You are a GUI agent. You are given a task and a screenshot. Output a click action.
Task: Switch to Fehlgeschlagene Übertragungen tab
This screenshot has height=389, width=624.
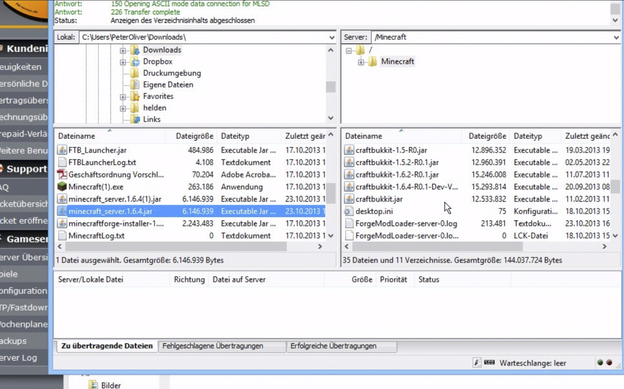(x=222, y=346)
